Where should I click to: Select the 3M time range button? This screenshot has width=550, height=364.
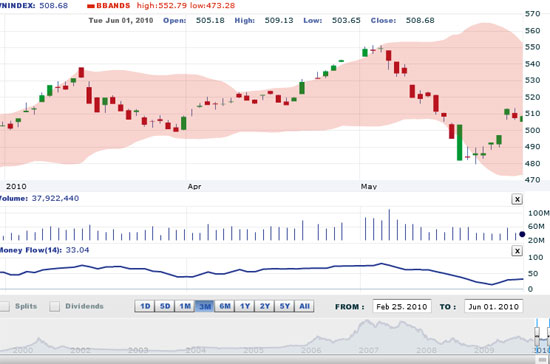(x=205, y=306)
